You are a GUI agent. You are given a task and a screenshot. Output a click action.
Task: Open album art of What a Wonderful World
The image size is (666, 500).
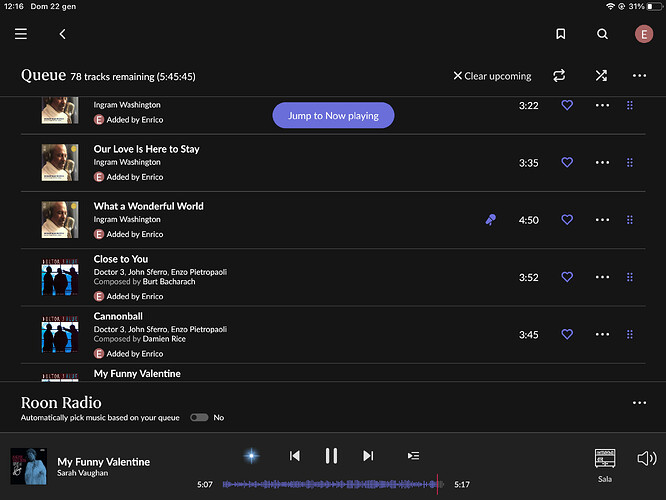60,220
